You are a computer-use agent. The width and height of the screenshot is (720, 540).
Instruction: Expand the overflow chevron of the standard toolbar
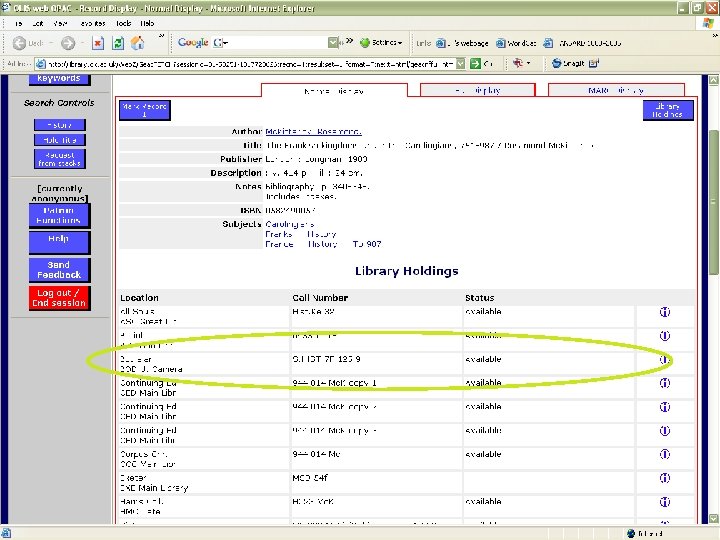pos(161,36)
